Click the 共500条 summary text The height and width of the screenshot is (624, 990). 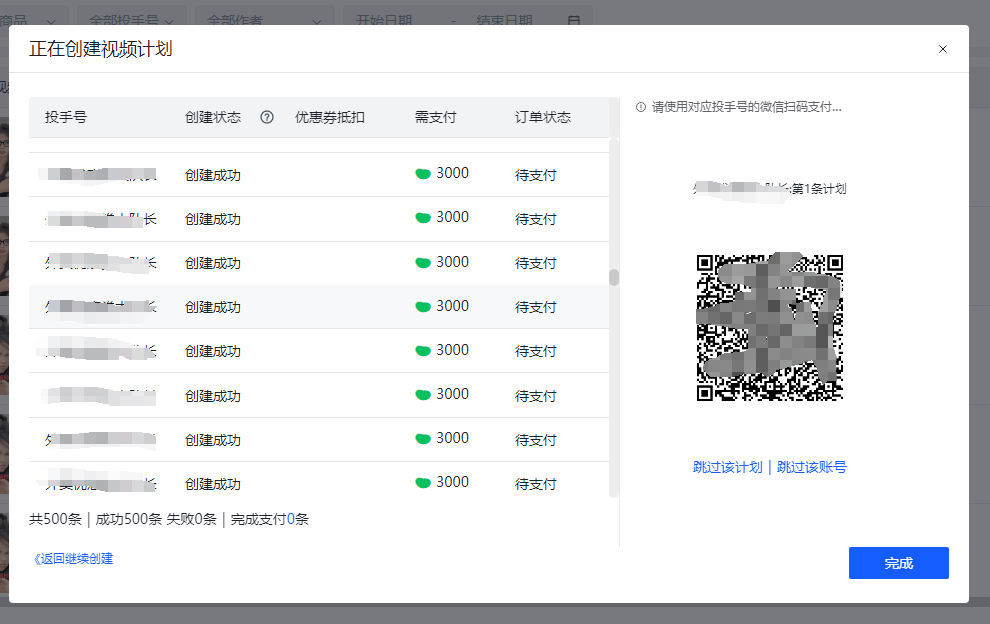tap(56, 519)
